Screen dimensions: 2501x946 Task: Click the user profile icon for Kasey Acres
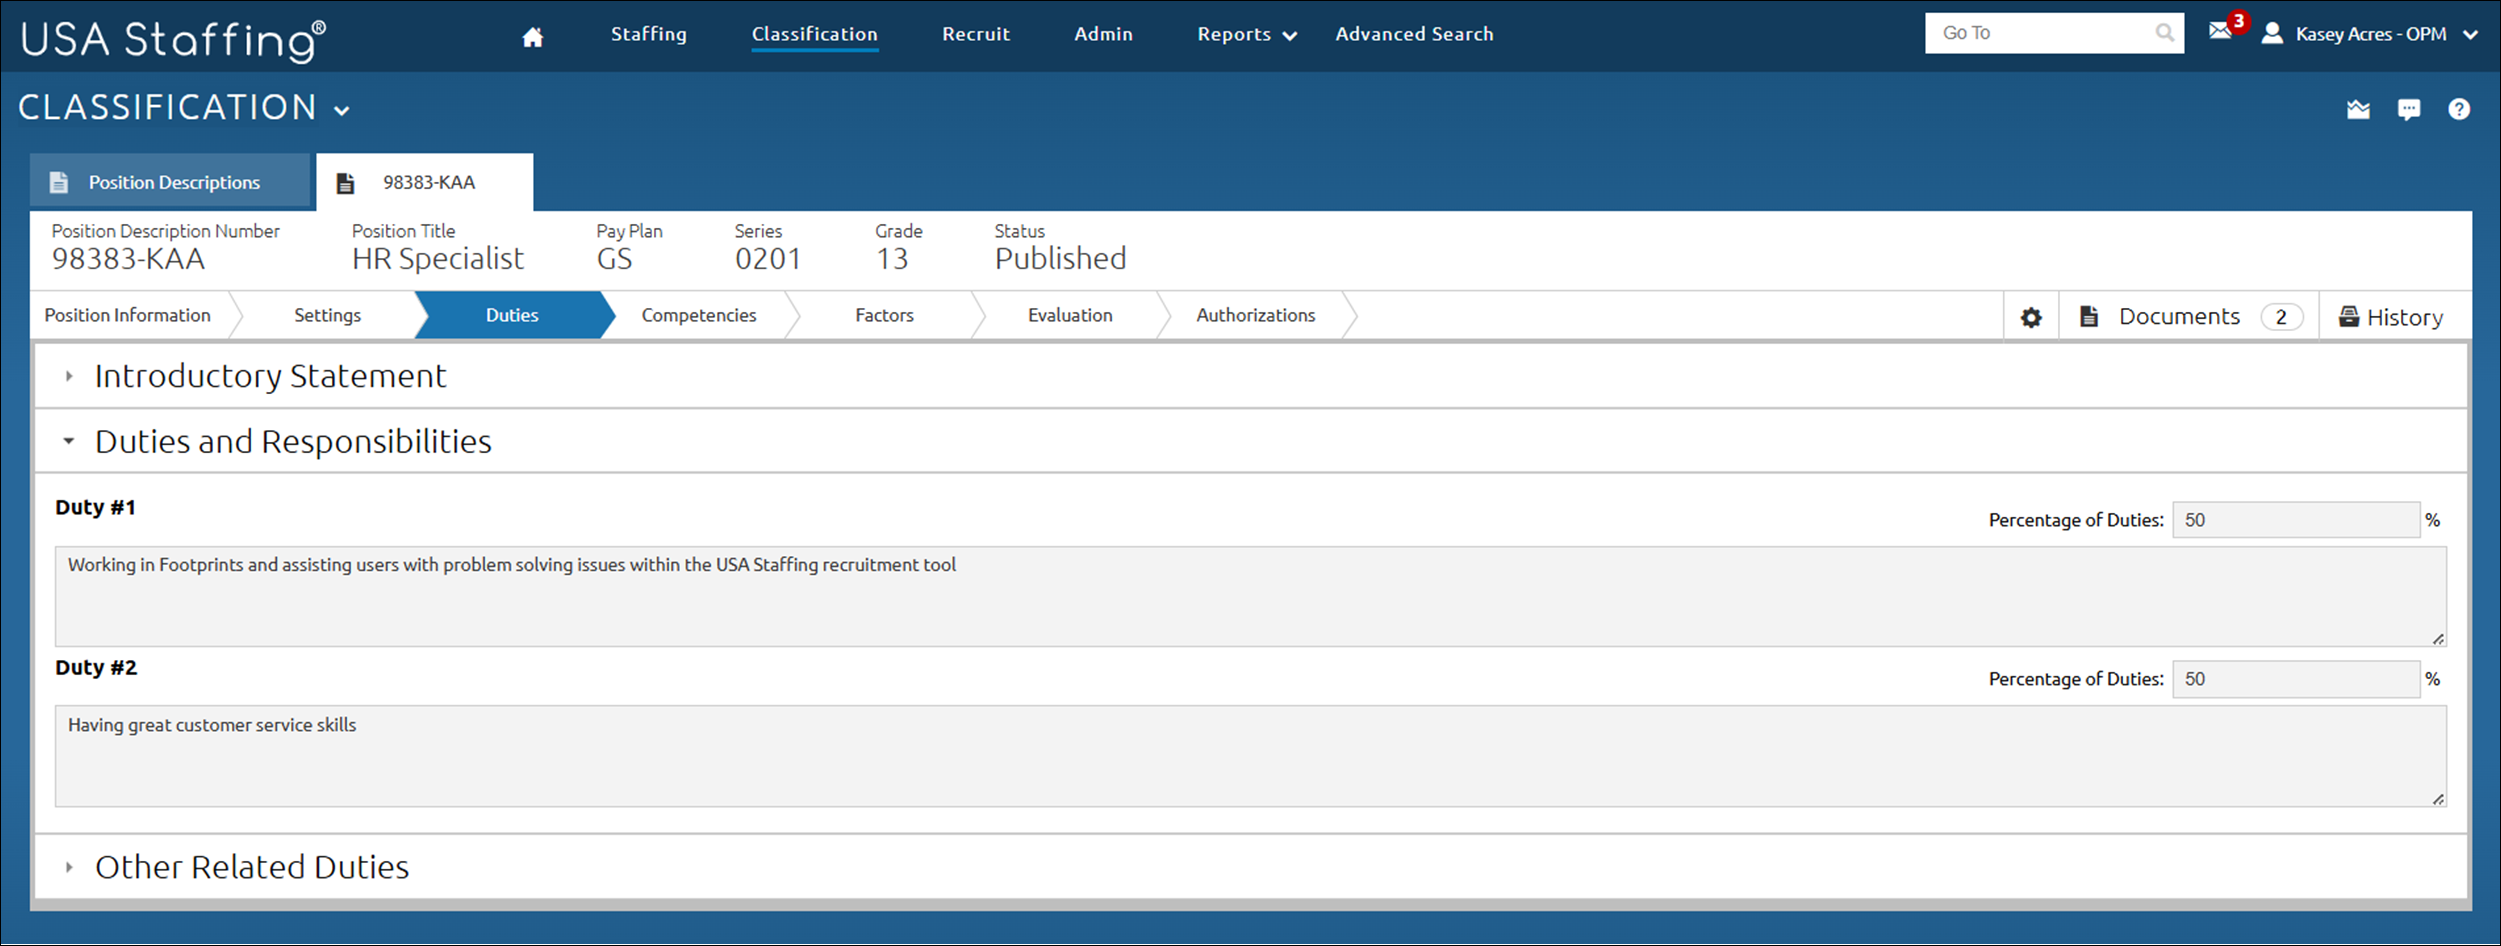[x=2272, y=34]
